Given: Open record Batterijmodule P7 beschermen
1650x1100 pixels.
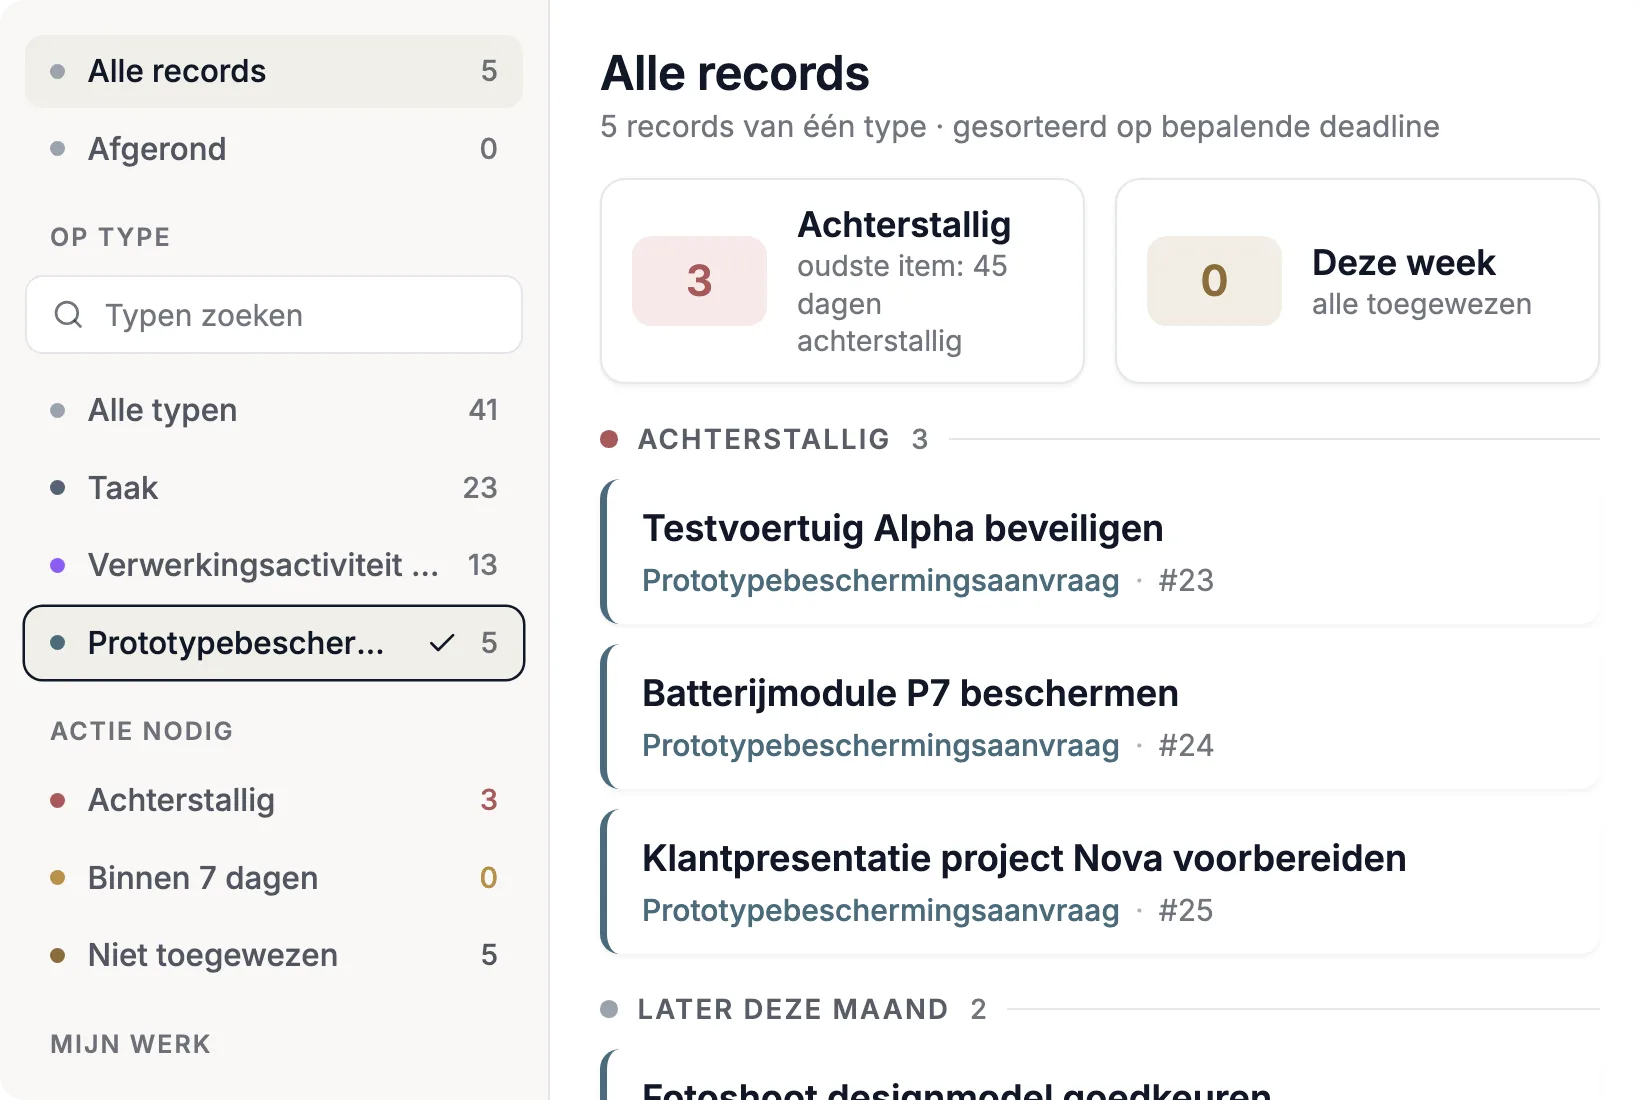Looking at the screenshot, I should [x=1100, y=717].
